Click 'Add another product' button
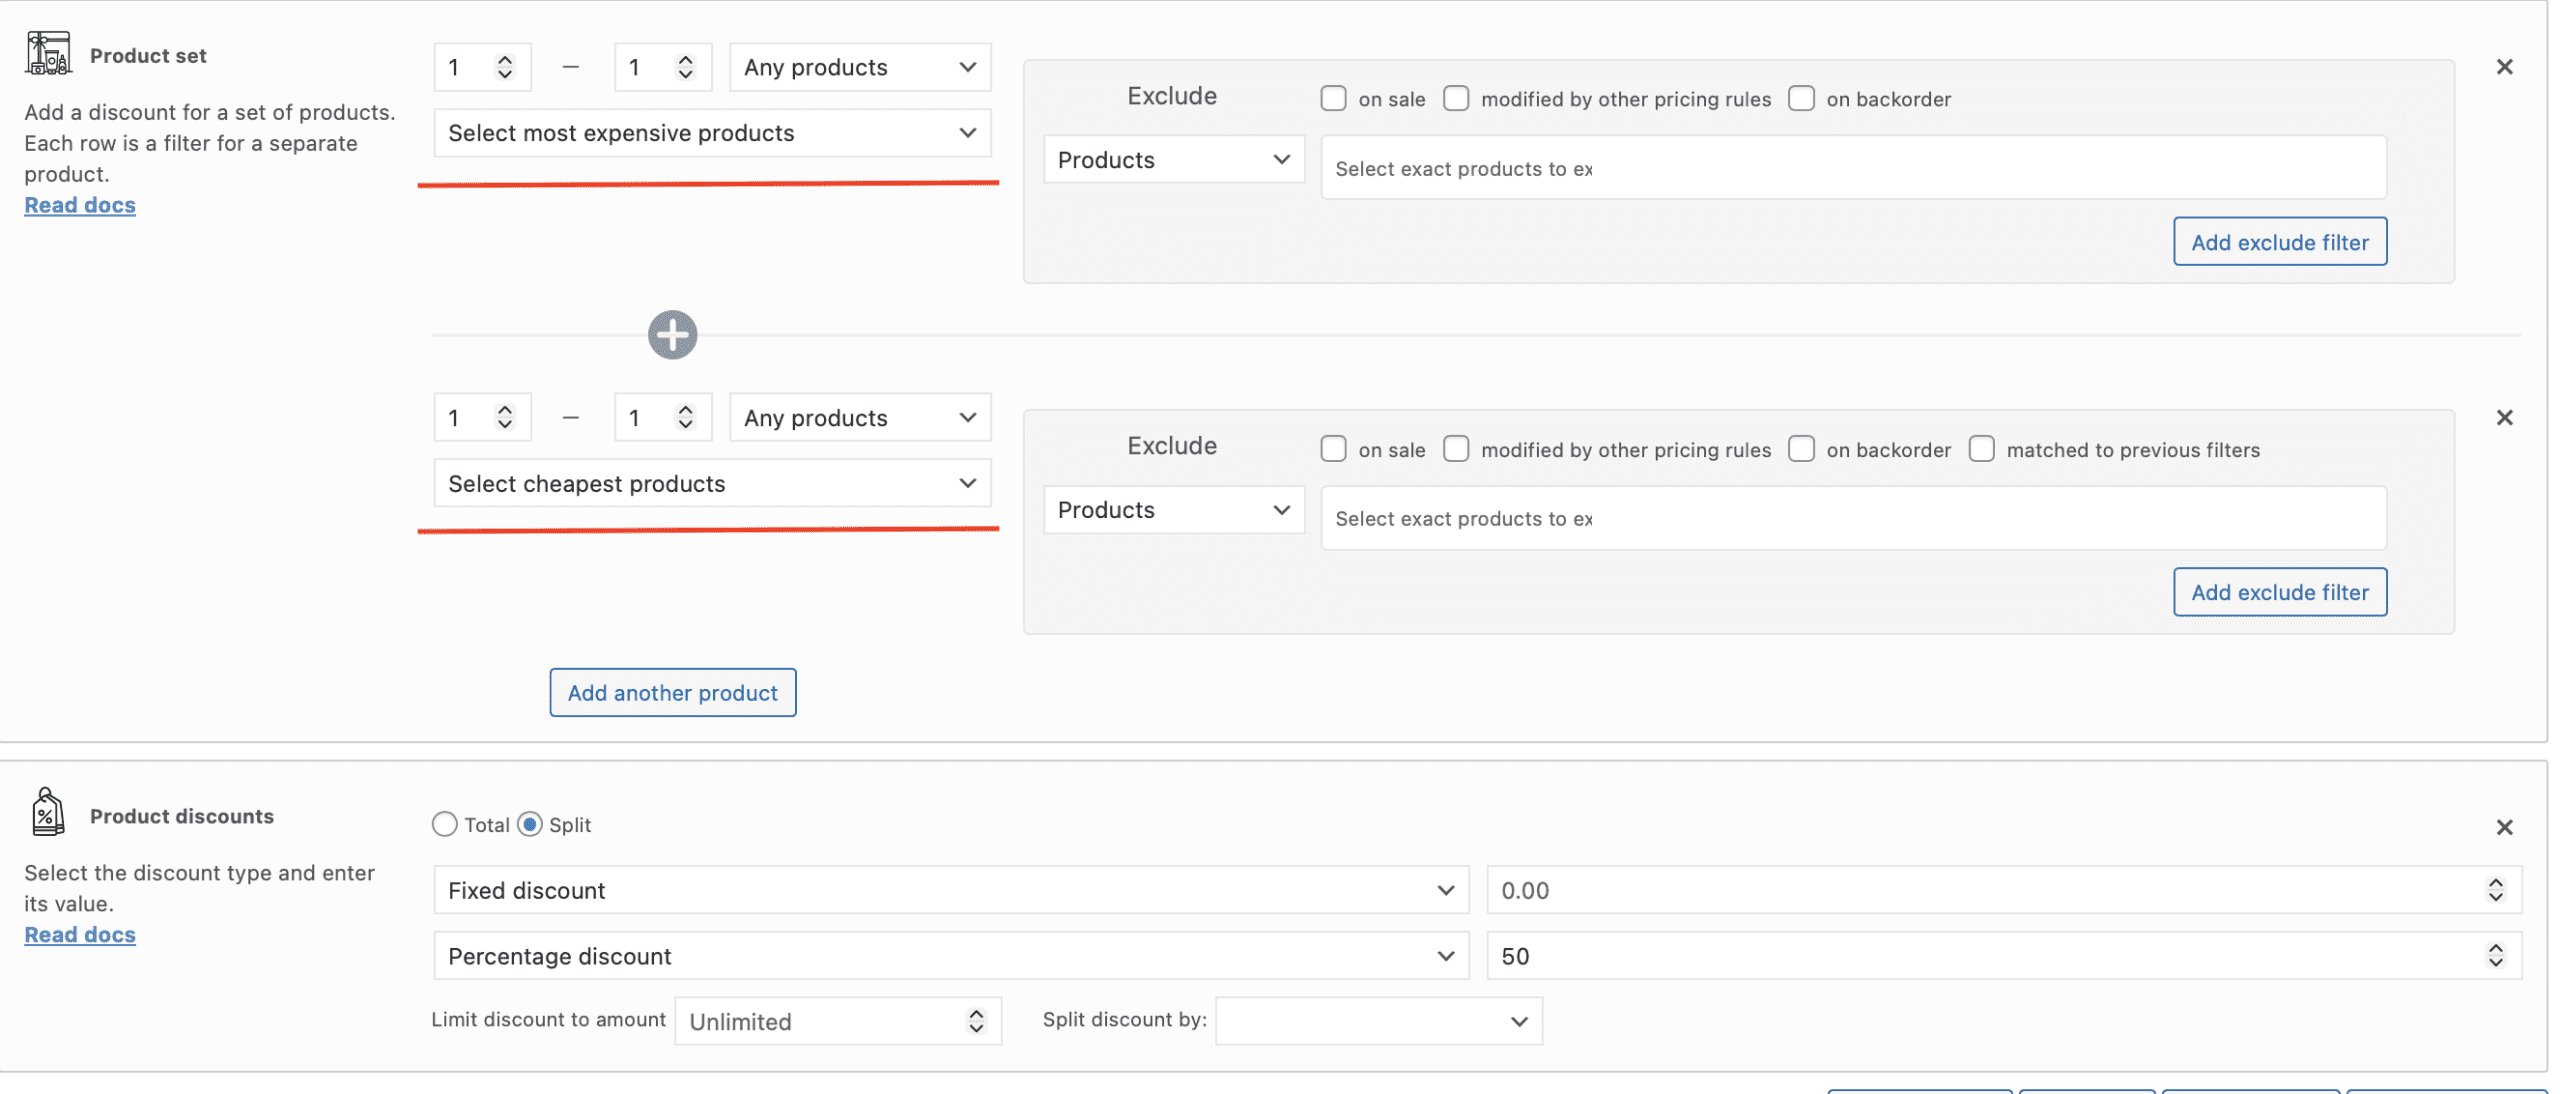The height and width of the screenshot is (1094, 2560). pyautogui.click(x=672, y=693)
